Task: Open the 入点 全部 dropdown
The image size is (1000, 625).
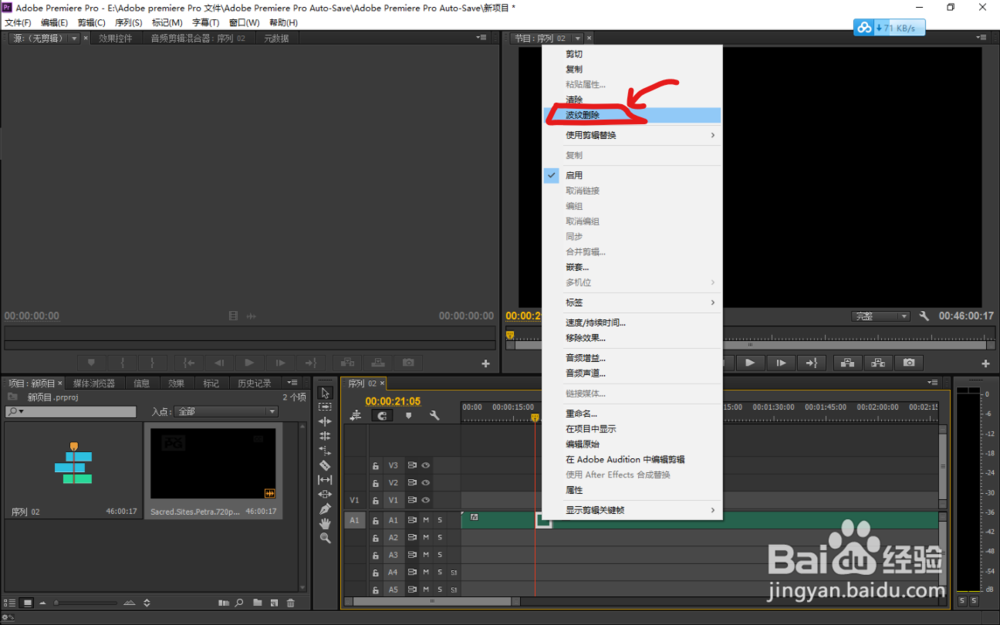Action: (226, 411)
